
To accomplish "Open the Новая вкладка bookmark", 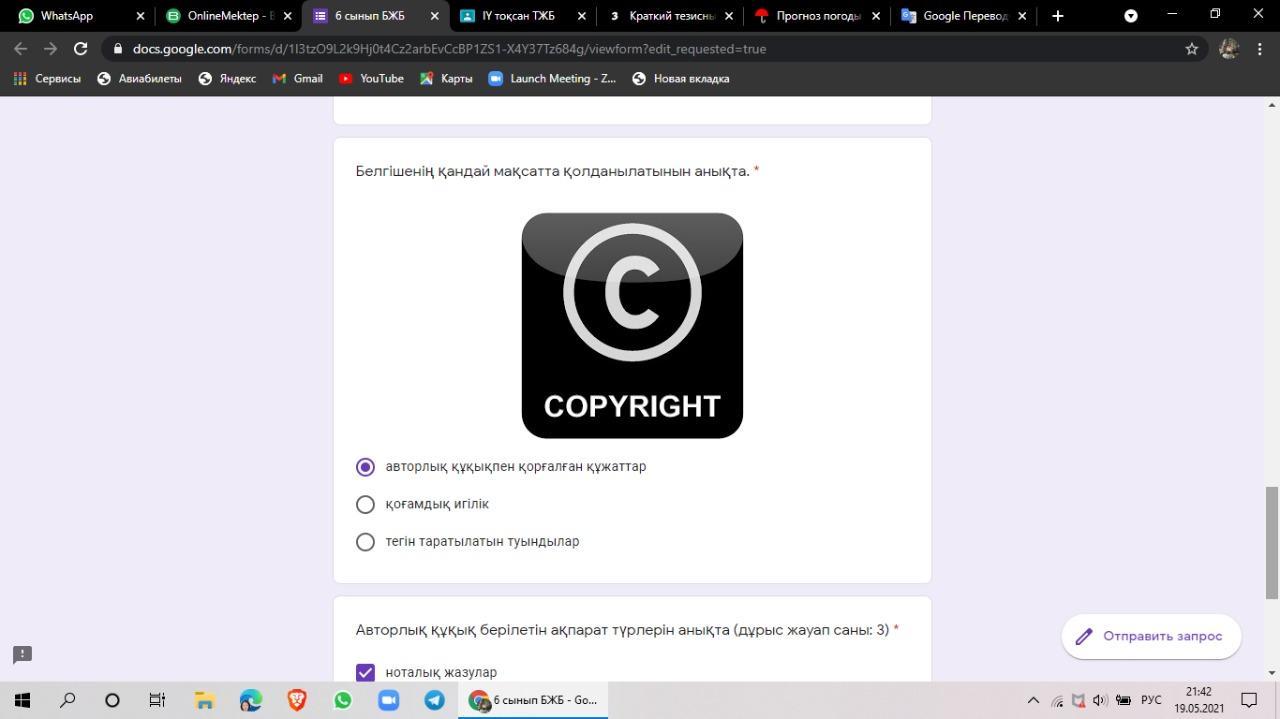I will coord(681,78).
